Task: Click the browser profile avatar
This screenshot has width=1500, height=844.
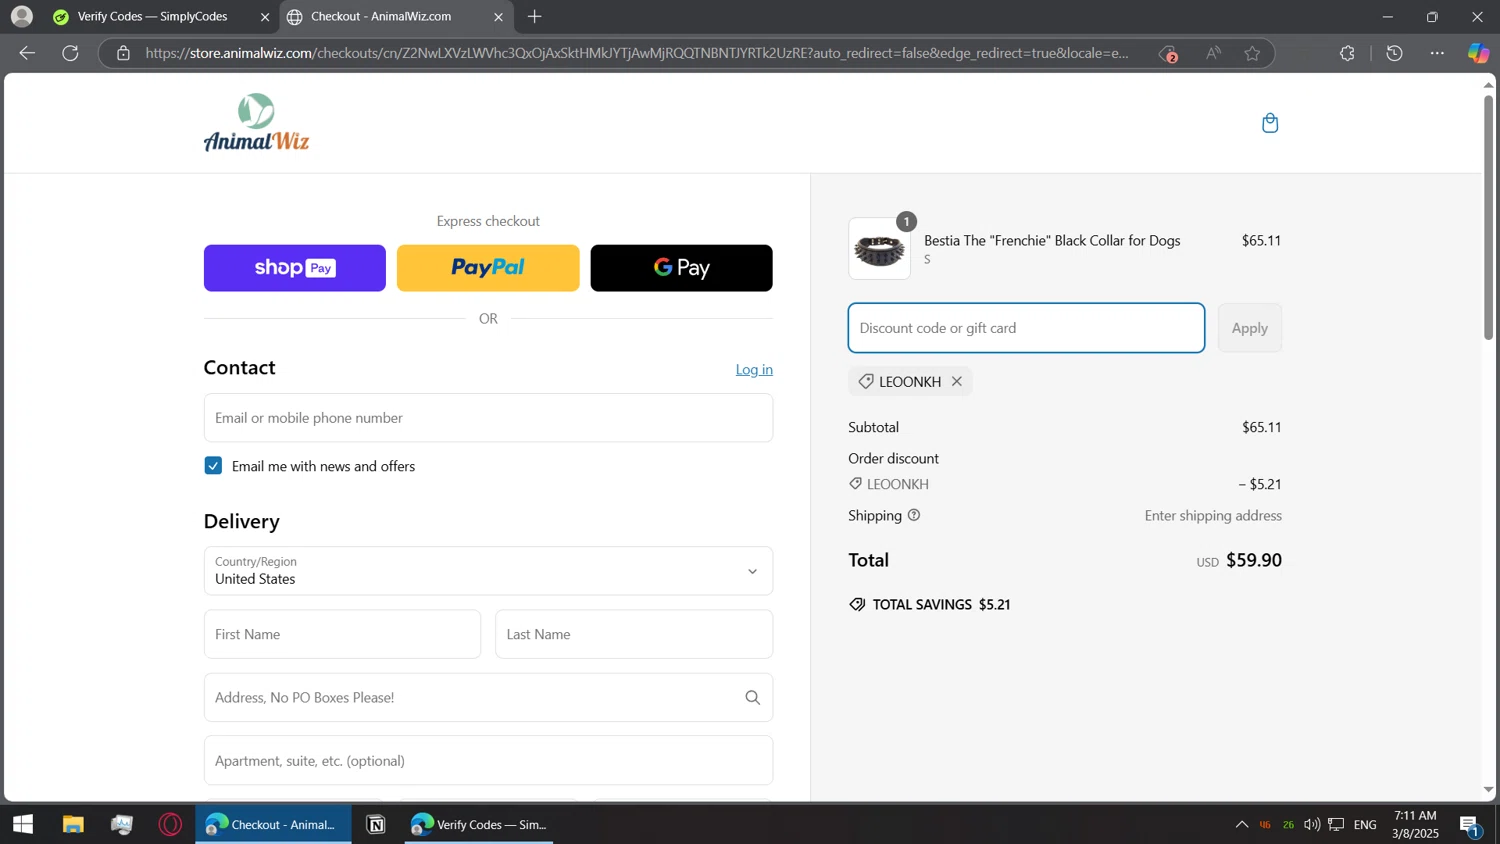Action: click(22, 16)
